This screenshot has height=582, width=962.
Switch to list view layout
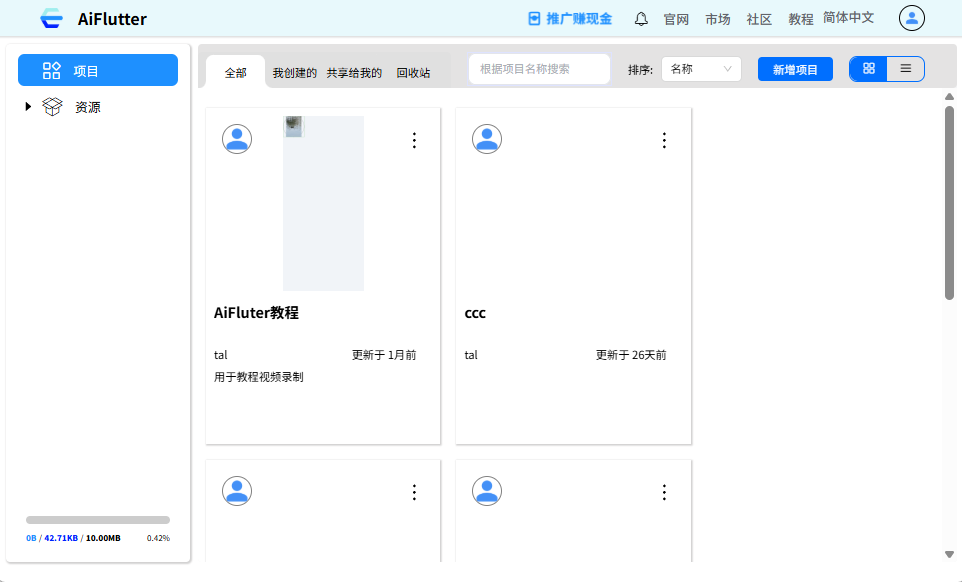[905, 69]
